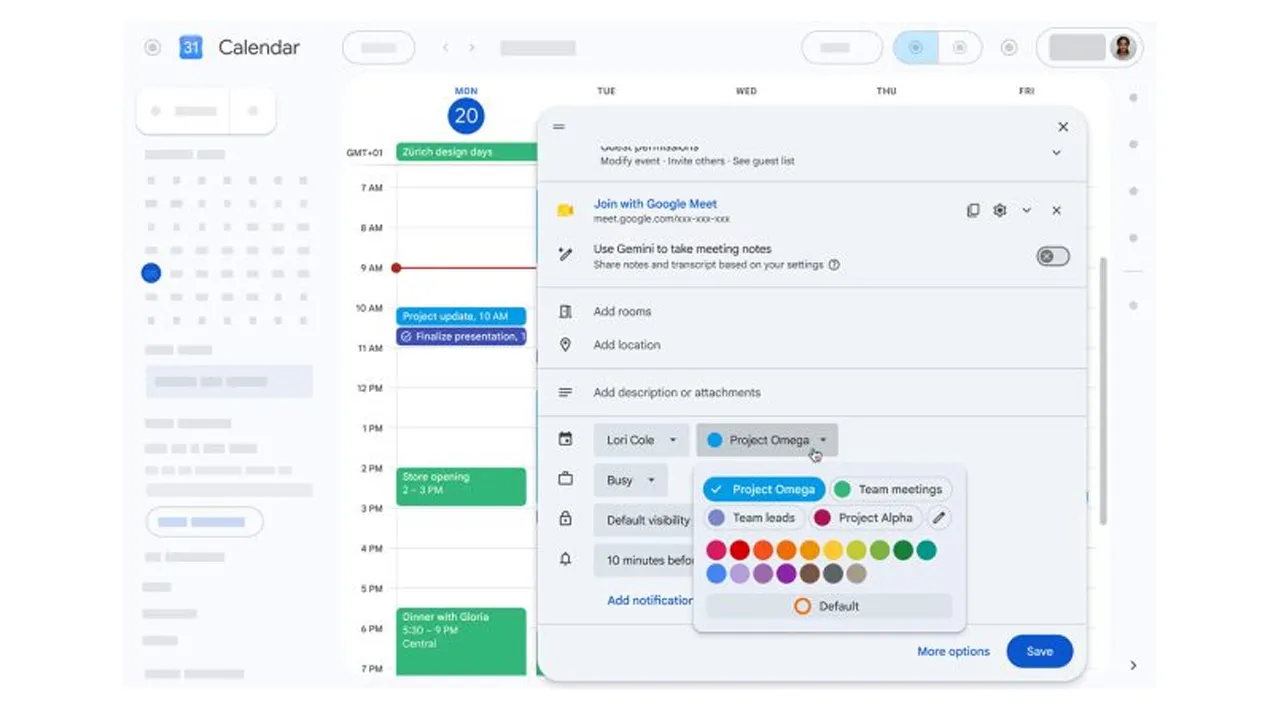Click Add location
Screen dimensions: 1280x720
(x=627, y=345)
